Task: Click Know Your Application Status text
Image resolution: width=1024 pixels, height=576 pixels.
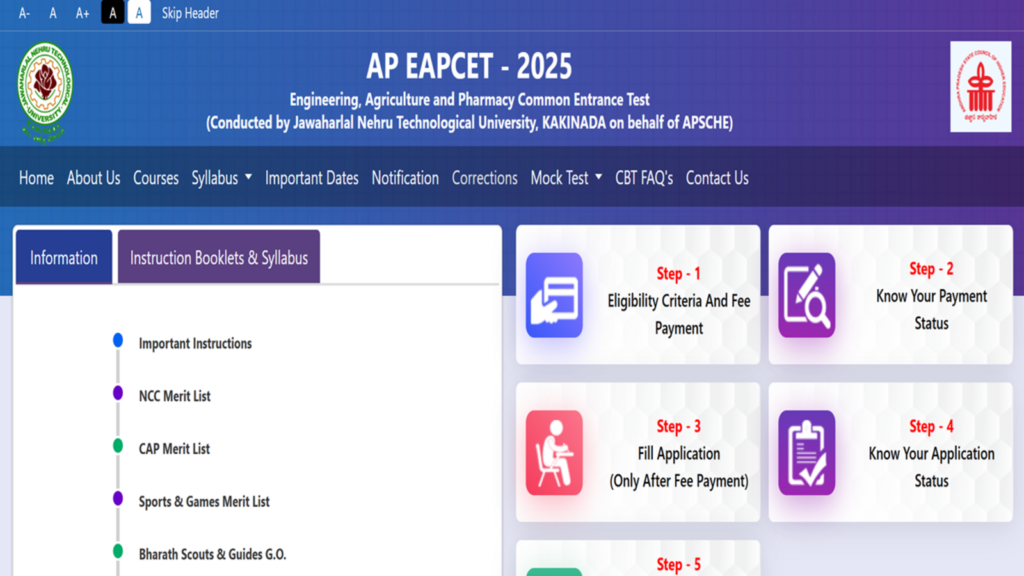Action: click(x=931, y=467)
